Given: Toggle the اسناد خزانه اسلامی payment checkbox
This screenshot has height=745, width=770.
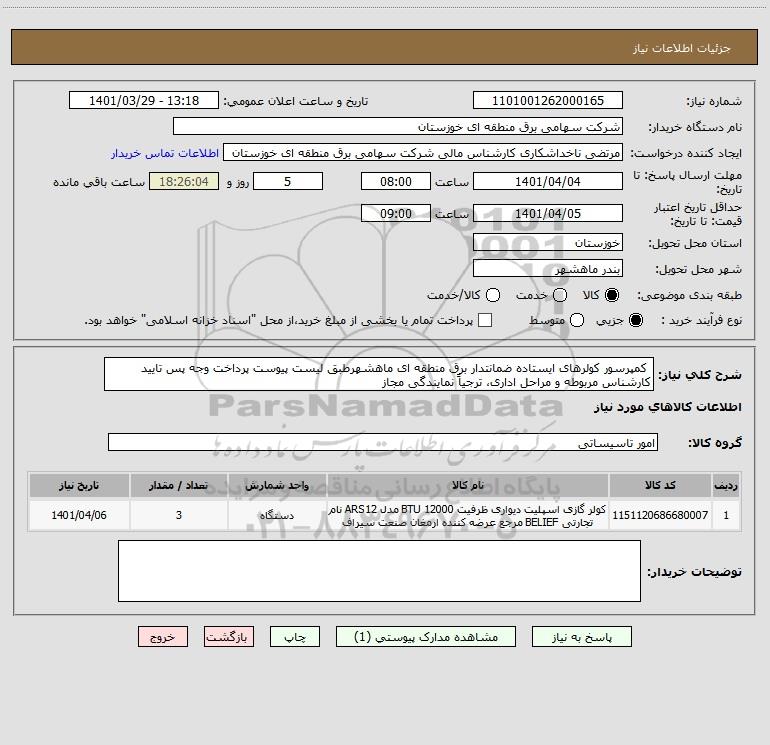Looking at the screenshot, I should [x=485, y=320].
